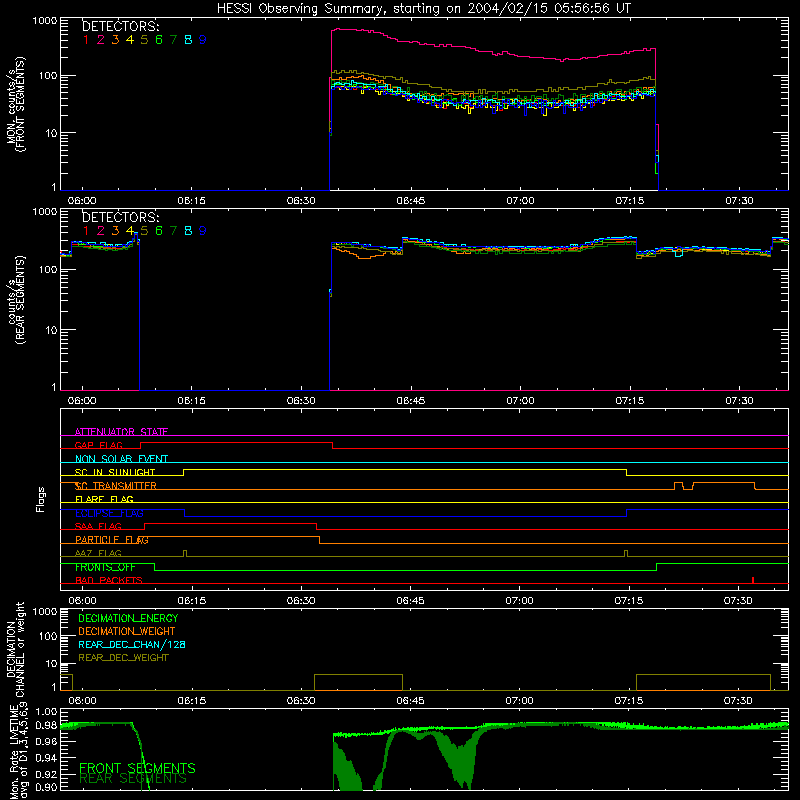Click 0.98 tick on livetime y-axis
The height and width of the screenshot is (800, 800).
pos(47,725)
